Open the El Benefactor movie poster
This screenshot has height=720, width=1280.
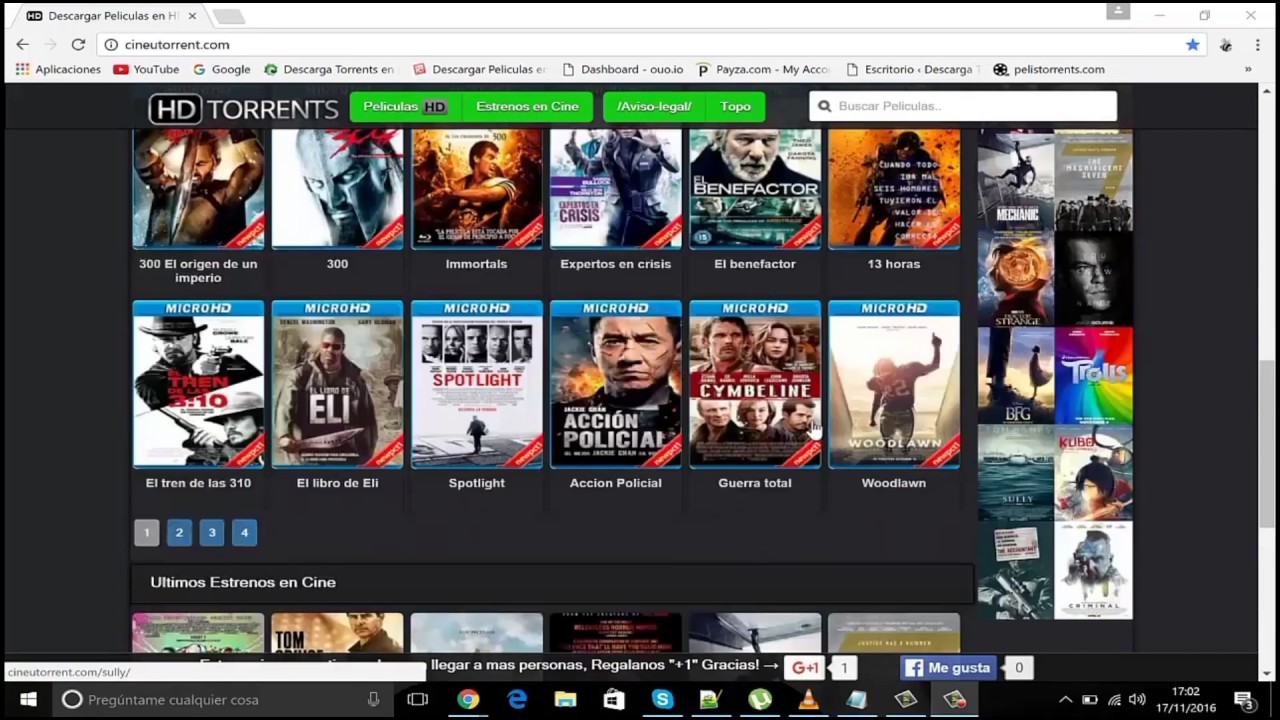755,188
